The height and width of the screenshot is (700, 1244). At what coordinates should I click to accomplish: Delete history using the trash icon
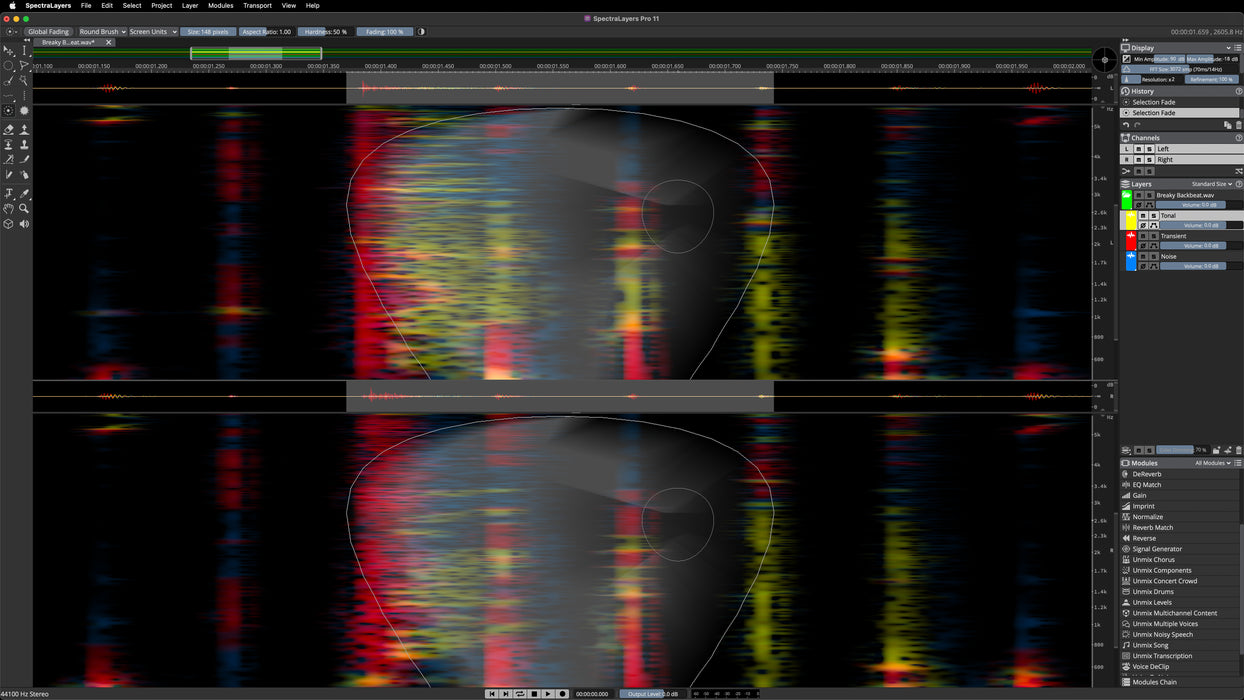click(x=1239, y=125)
